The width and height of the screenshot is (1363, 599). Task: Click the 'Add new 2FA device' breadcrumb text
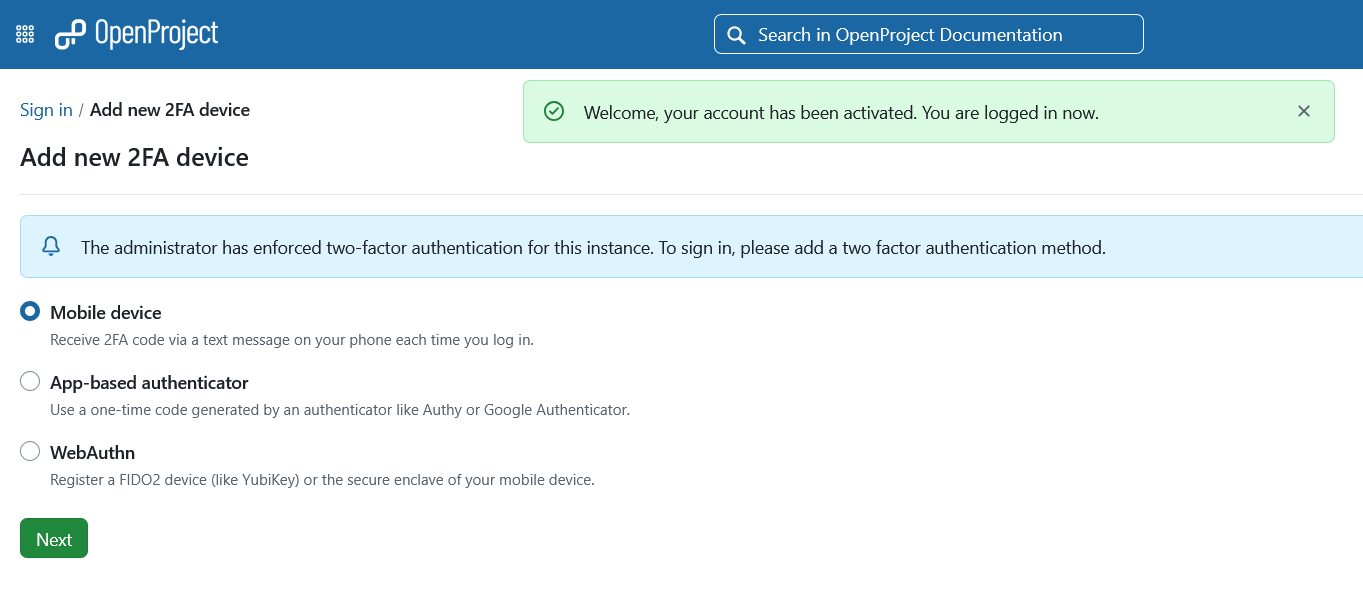[170, 110]
